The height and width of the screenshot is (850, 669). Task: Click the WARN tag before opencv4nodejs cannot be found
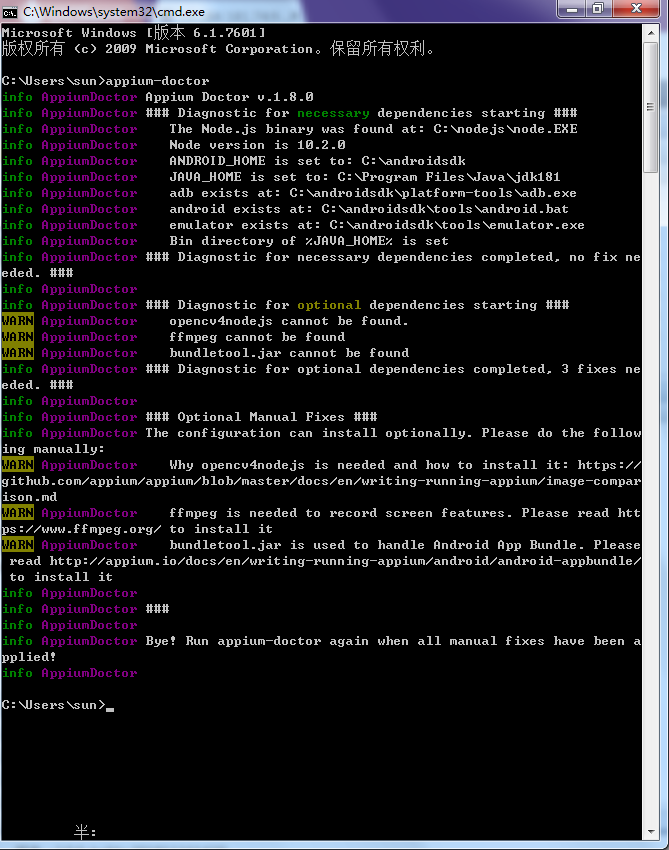(18, 321)
